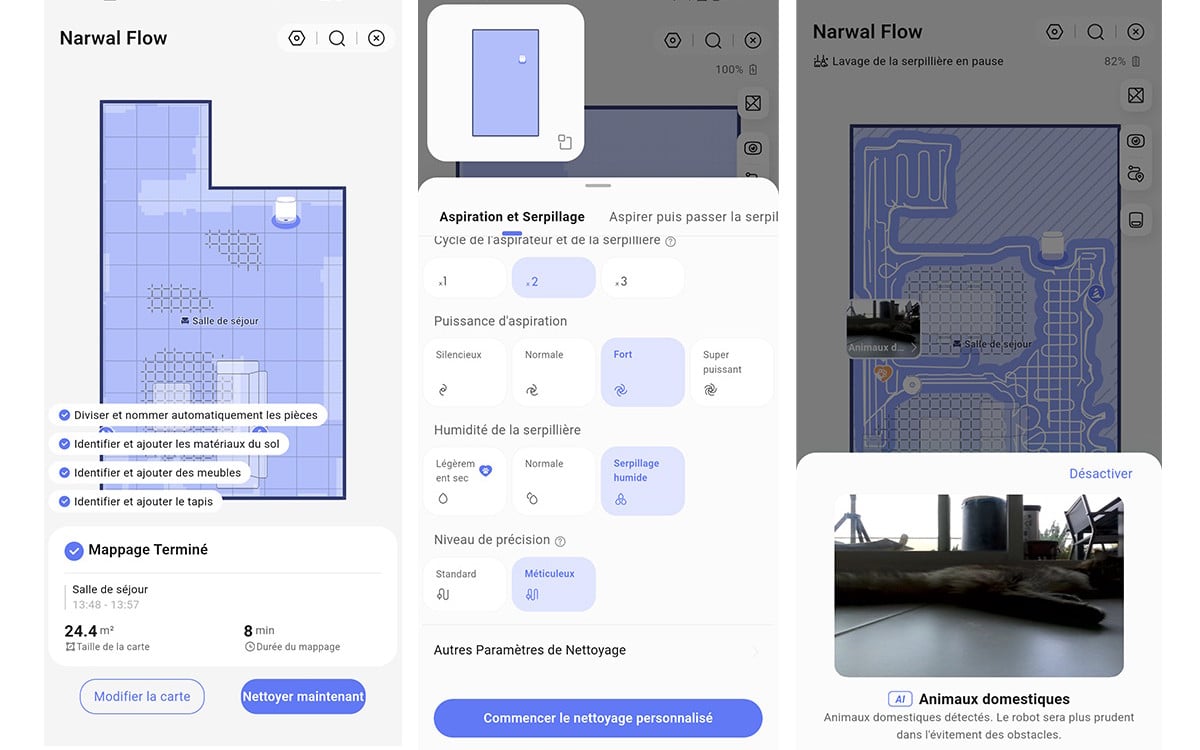Image resolution: width=1200 pixels, height=750 pixels.
Task: Tap the 13:48 - 13:57 time range
Action: (x=106, y=605)
